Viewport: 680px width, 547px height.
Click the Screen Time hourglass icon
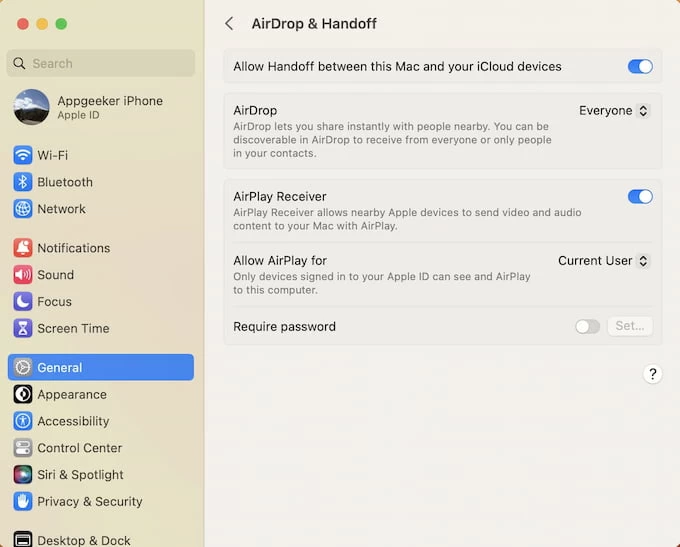coord(23,328)
